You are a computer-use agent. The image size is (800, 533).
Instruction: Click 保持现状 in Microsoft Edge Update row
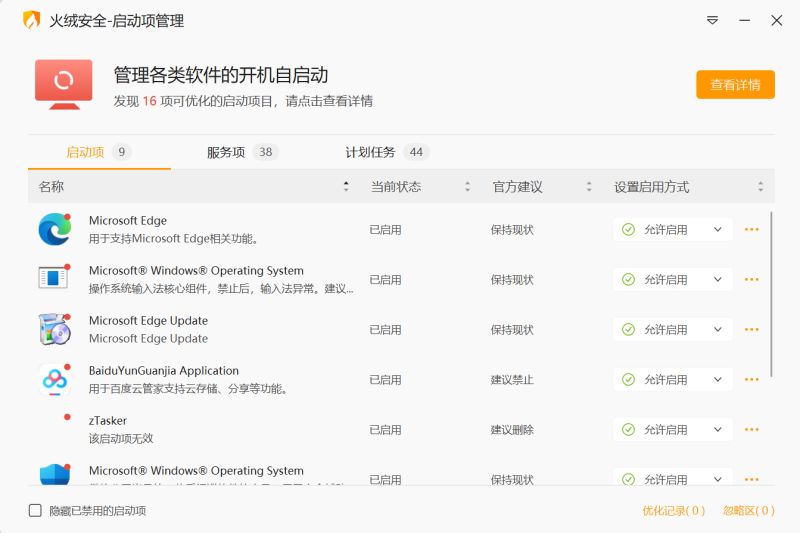tap(512, 329)
